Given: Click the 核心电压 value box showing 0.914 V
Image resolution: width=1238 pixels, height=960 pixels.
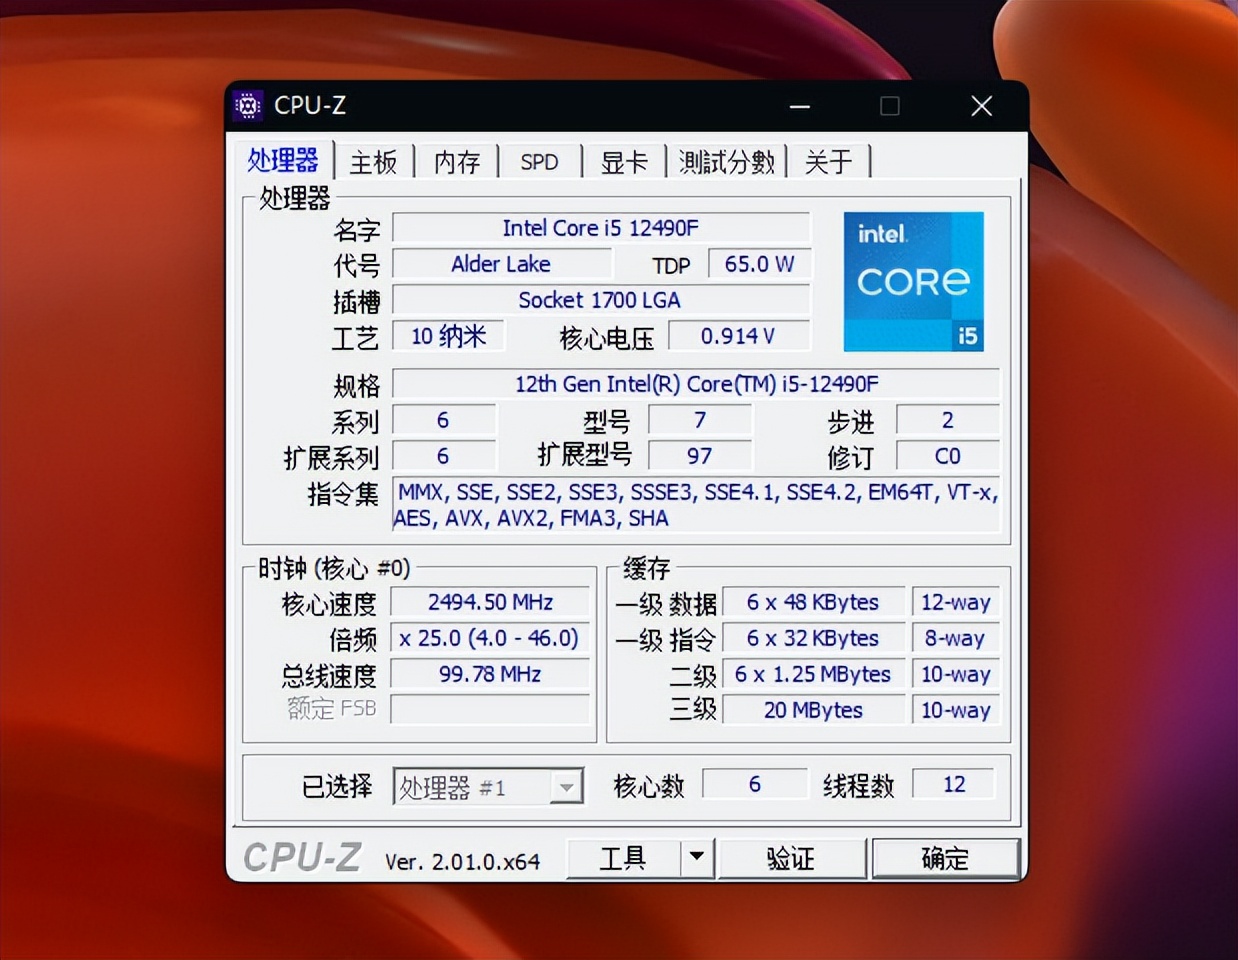Looking at the screenshot, I should [739, 336].
